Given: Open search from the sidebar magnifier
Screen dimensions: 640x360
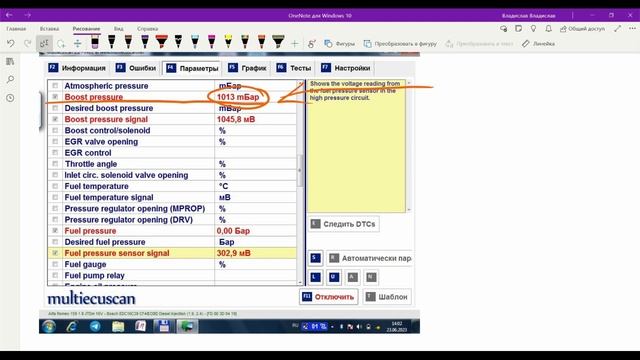Looking at the screenshot, I should coord(10,79).
